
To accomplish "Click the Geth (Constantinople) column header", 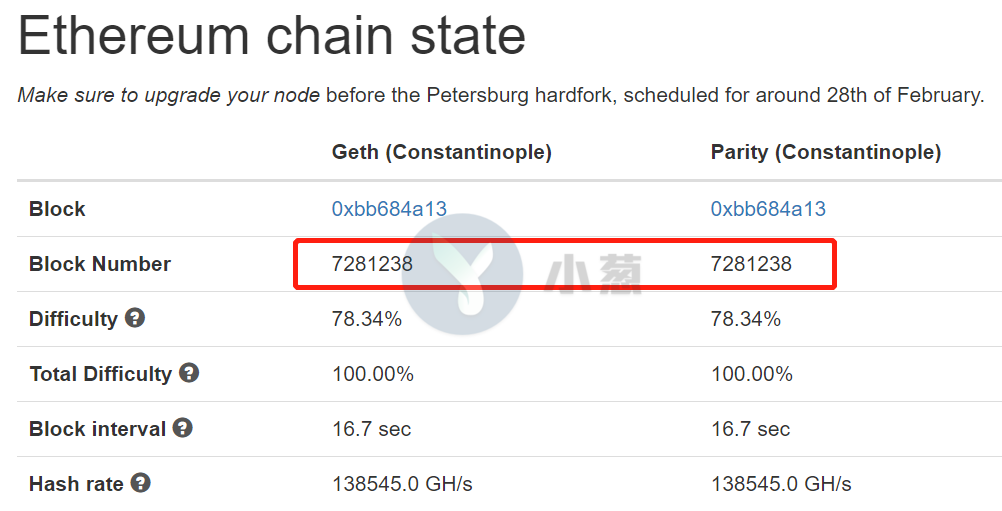I will [442, 152].
